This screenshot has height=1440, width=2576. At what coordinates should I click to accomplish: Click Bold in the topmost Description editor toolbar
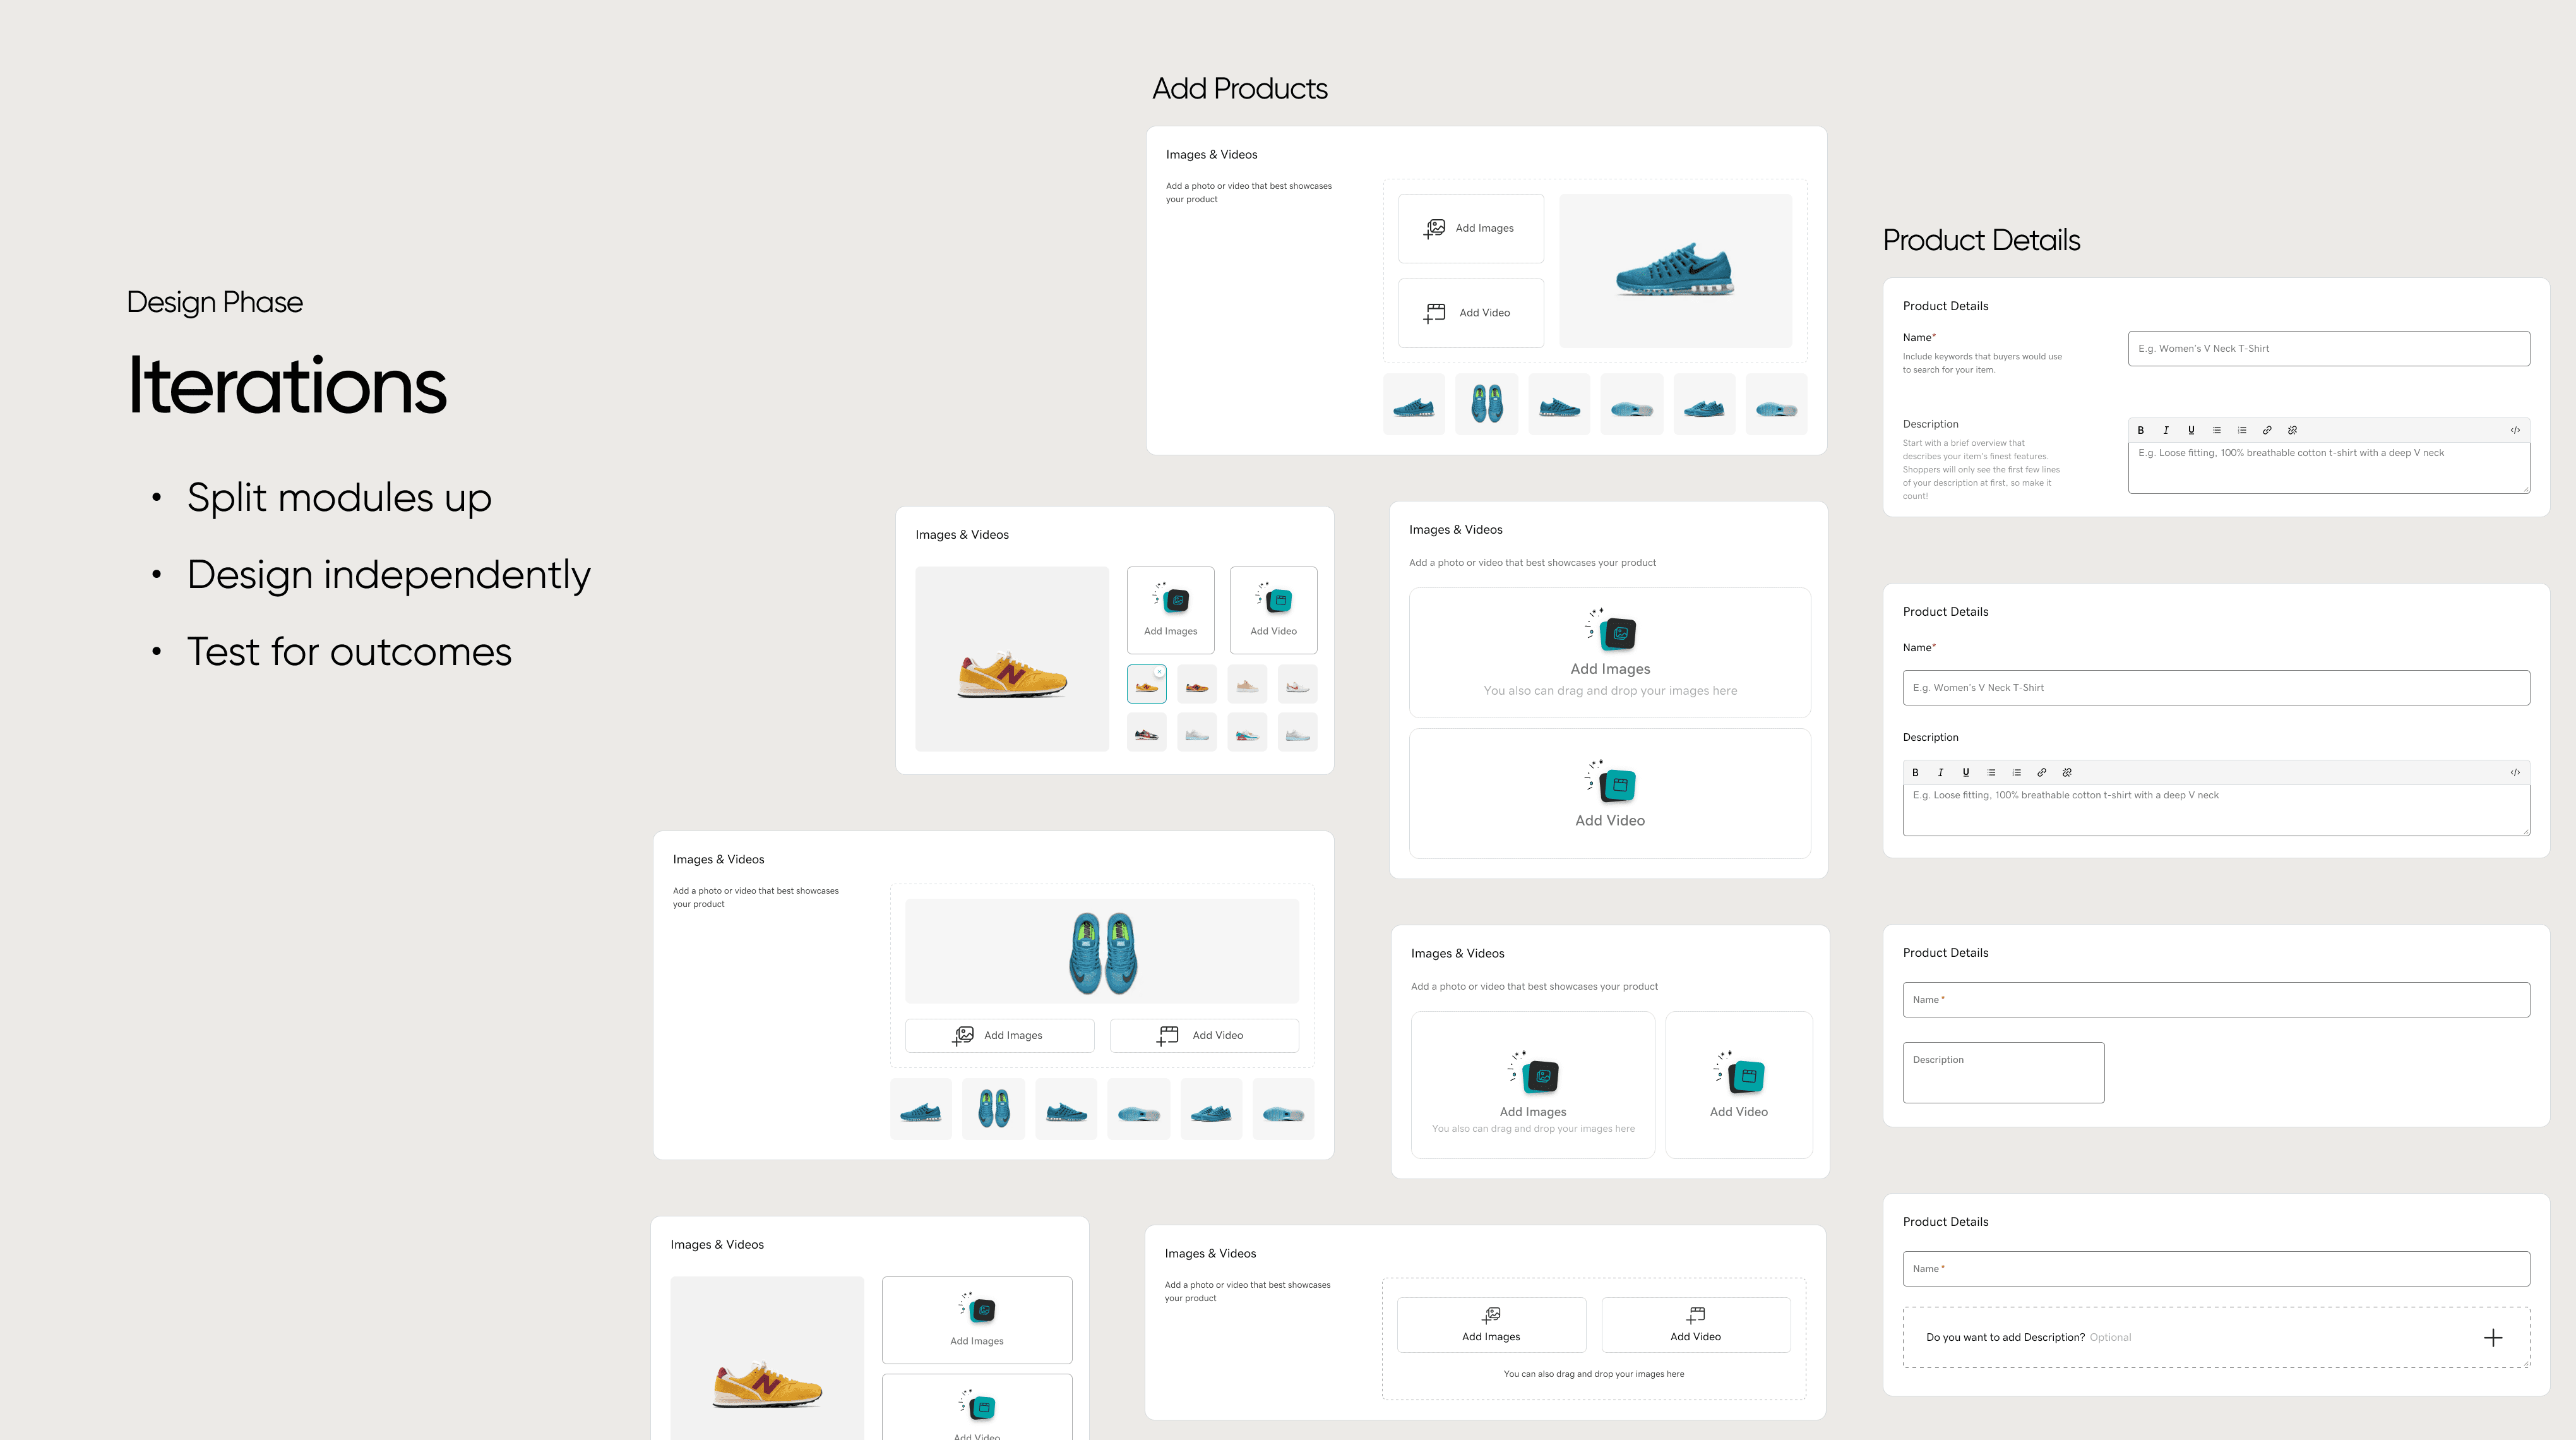[2140, 430]
